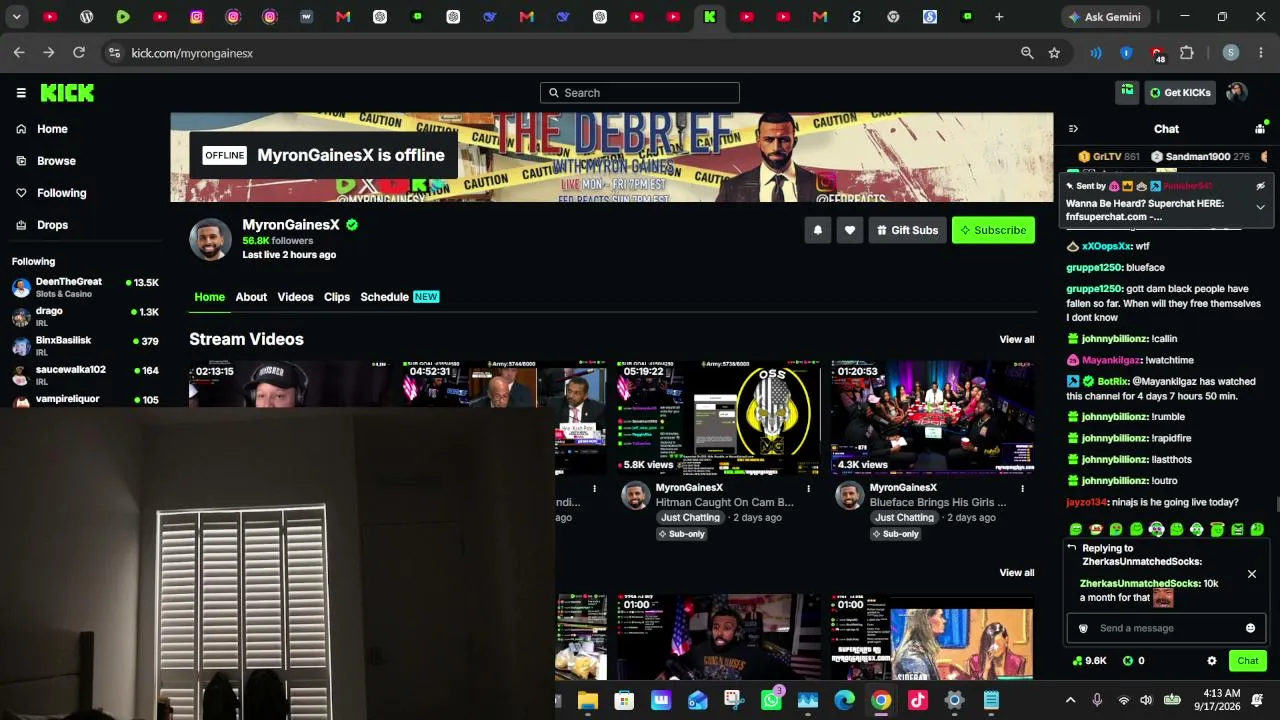Screen dimensions: 1280x720
Task: Switch to the Videos tab
Action: pyautogui.click(x=295, y=297)
